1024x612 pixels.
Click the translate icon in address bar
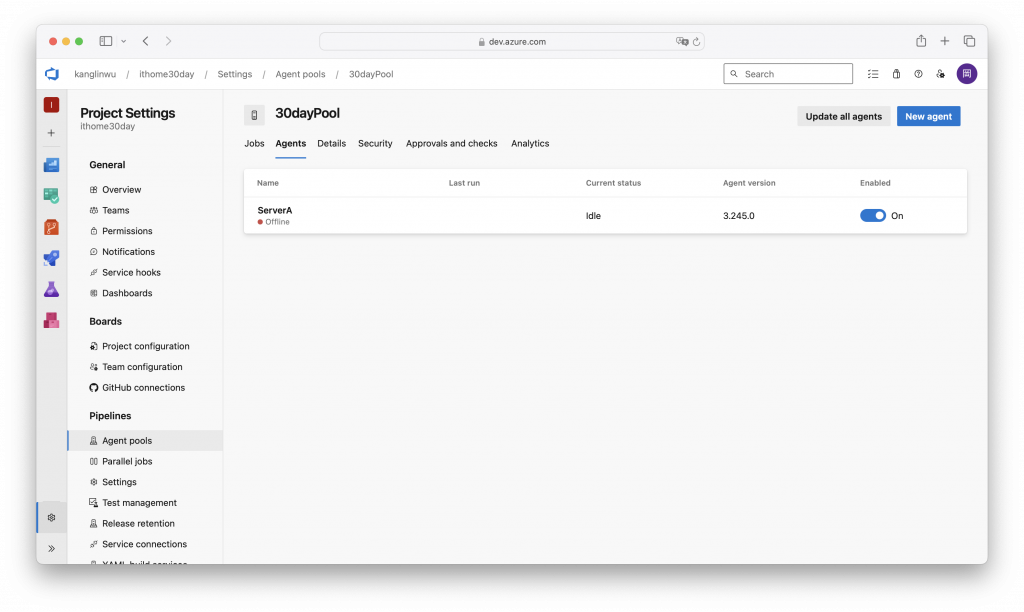click(682, 41)
